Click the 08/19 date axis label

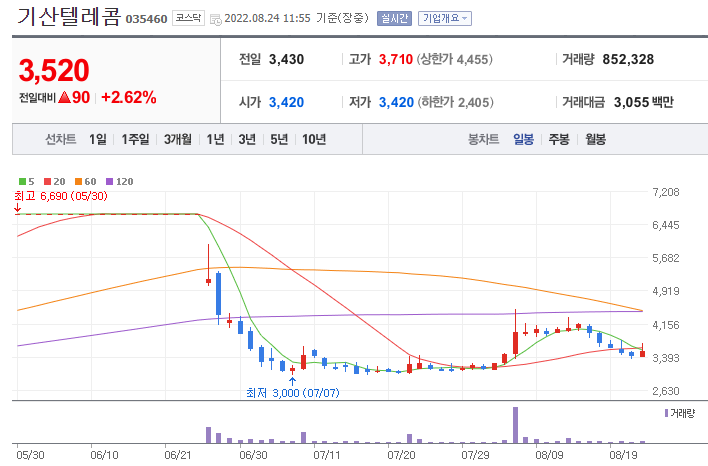coord(623,455)
